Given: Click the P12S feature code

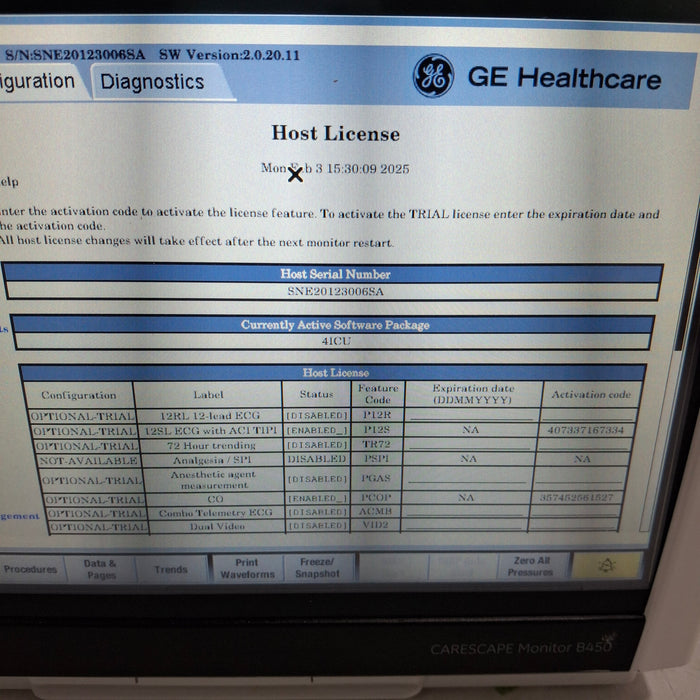Looking at the screenshot, I should [x=377, y=429].
